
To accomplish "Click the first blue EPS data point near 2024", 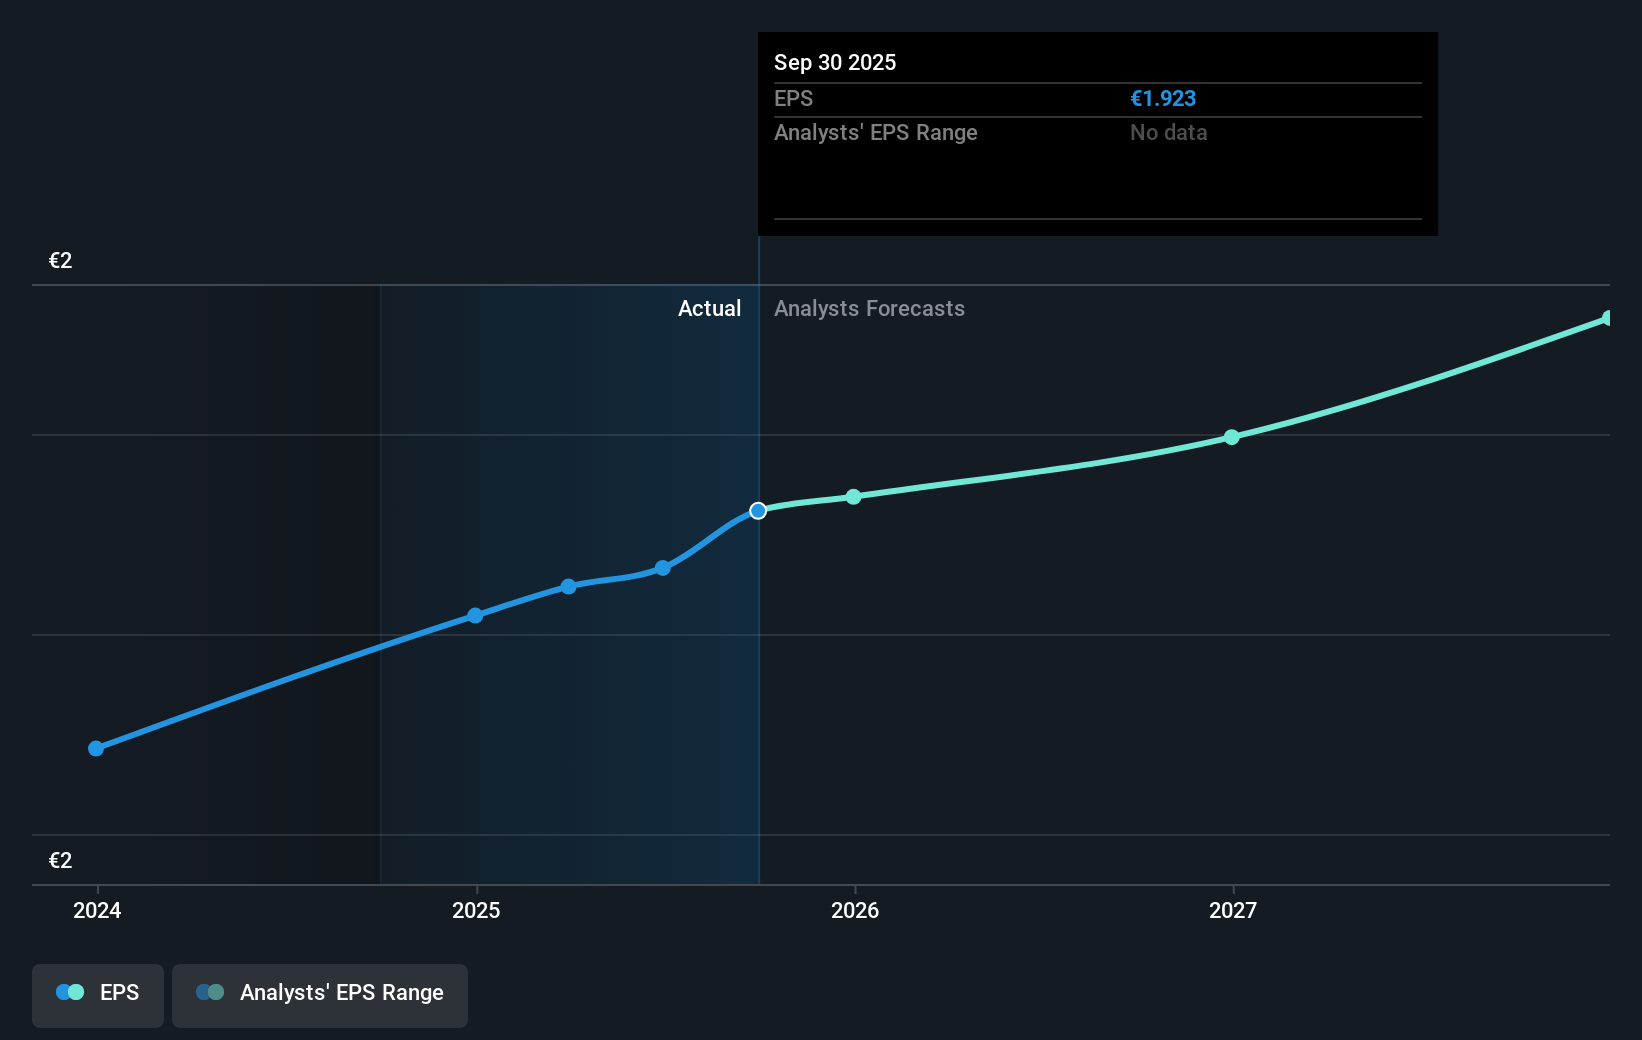I will click(x=95, y=748).
